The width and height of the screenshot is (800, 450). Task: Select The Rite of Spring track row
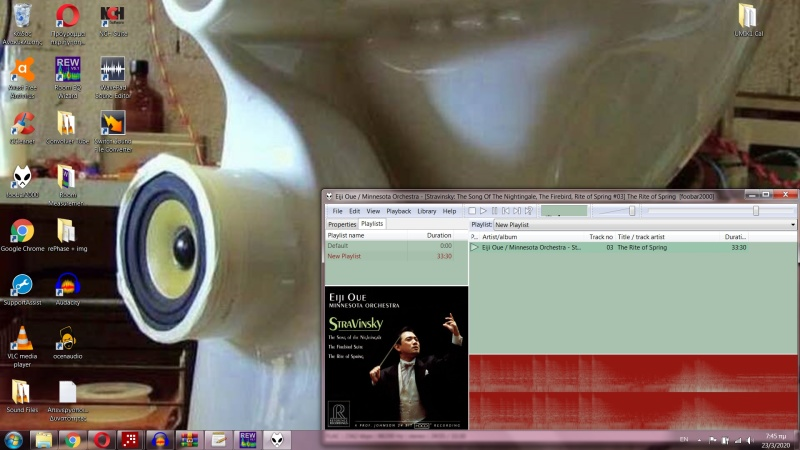[x=633, y=247]
